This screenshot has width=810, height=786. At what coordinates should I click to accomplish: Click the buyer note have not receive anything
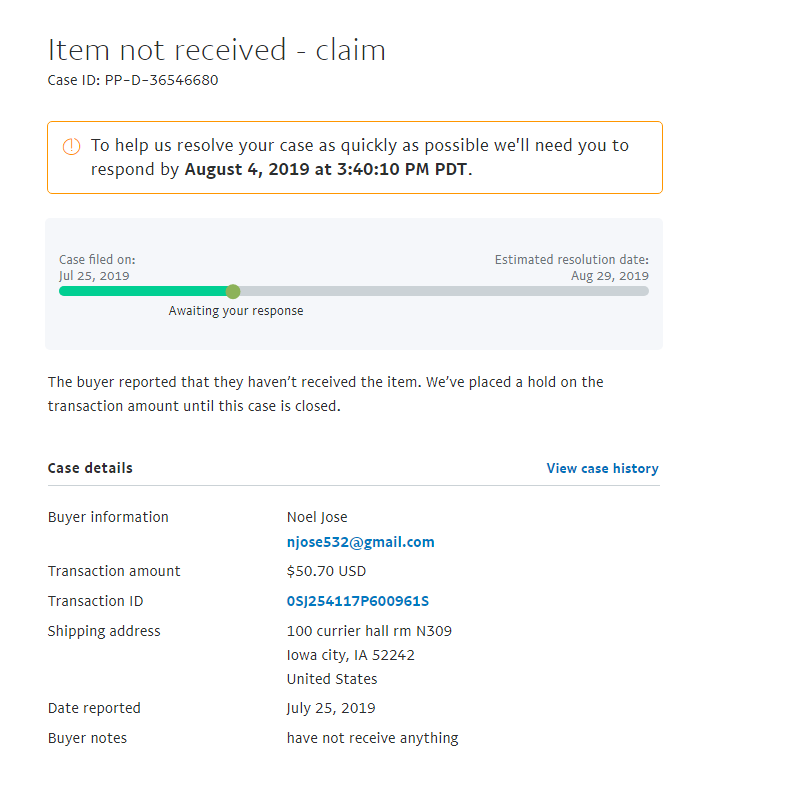coord(372,738)
